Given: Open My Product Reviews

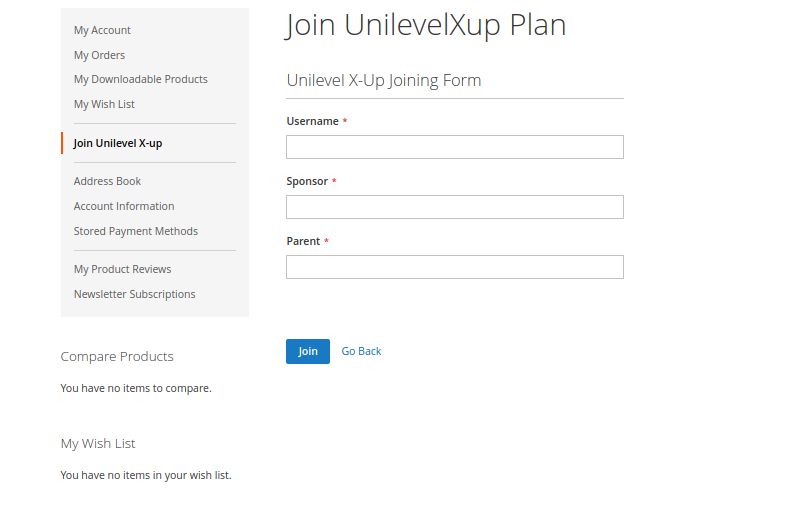Looking at the screenshot, I should (x=122, y=269).
